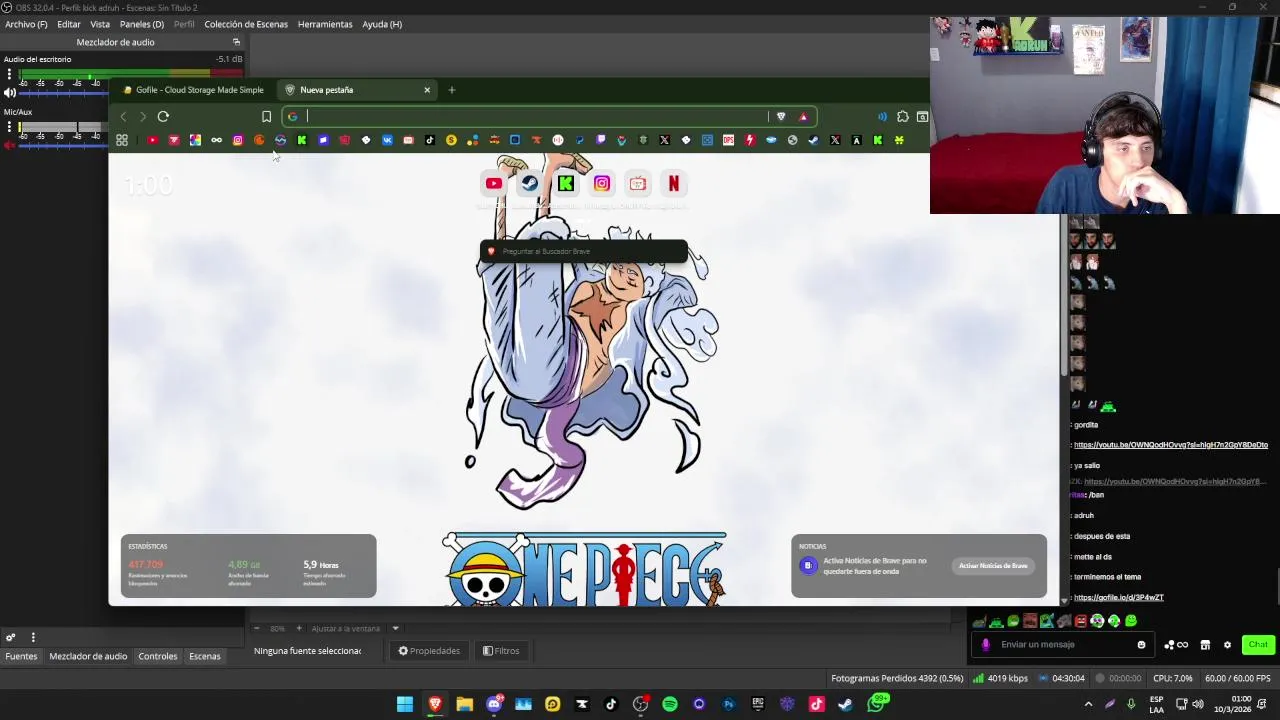Switch to the Fuentes dock tab
The height and width of the screenshot is (720, 1280).
(21, 656)
